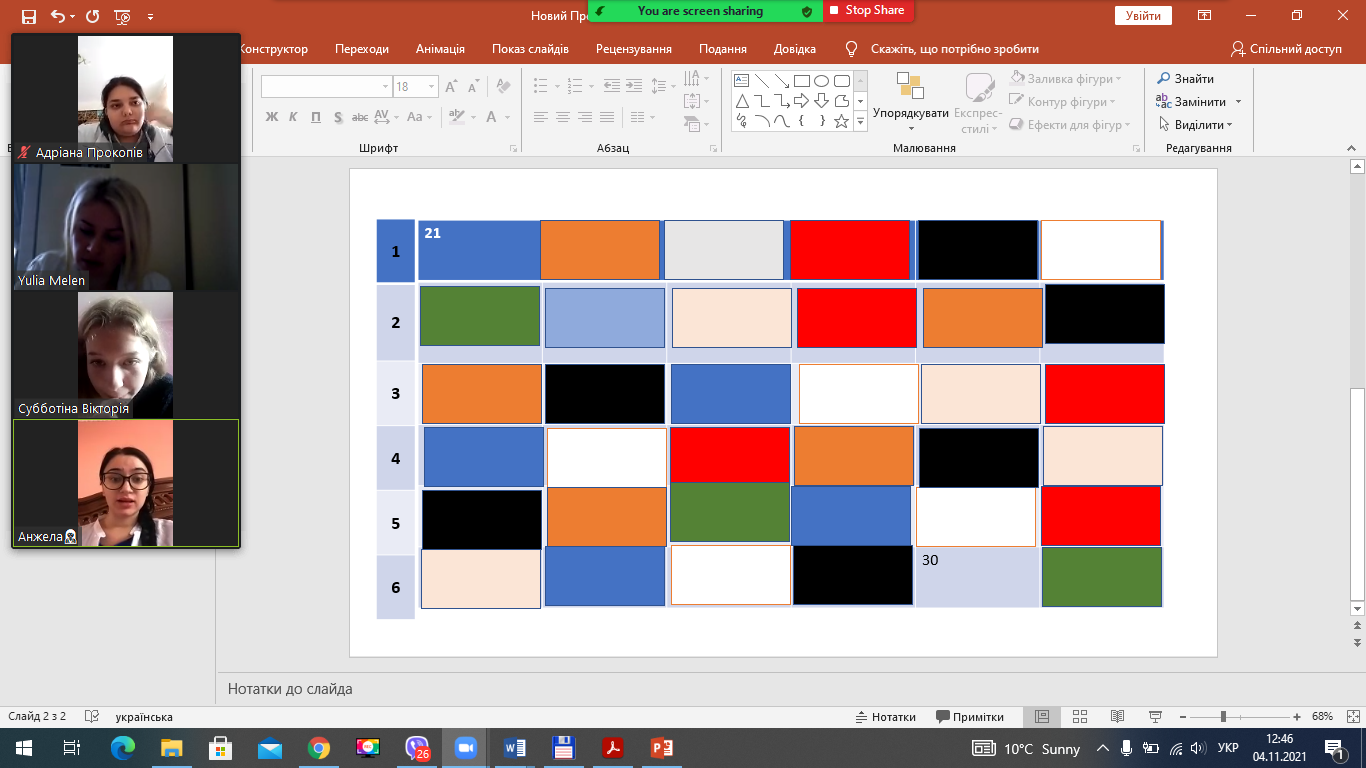1366x768 pixels.
Task: Click the Save icon in the quick access toolbar
Action: pos(28,16)
